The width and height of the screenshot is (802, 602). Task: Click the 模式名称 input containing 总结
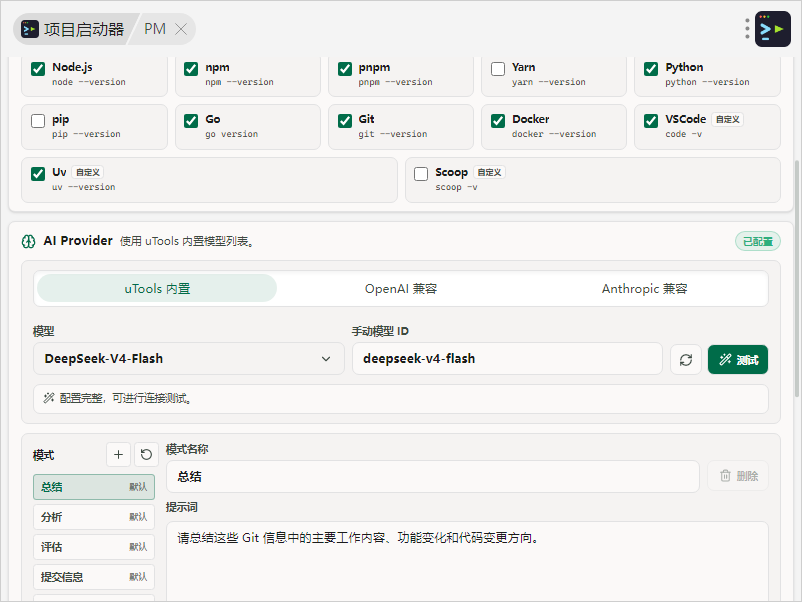(433, 477)
